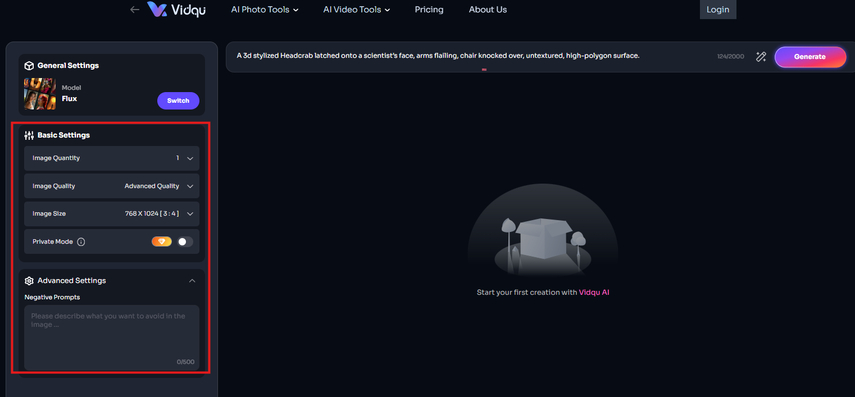Open the About Us page
Screen dimensions: 855x397
click(487, 10)
